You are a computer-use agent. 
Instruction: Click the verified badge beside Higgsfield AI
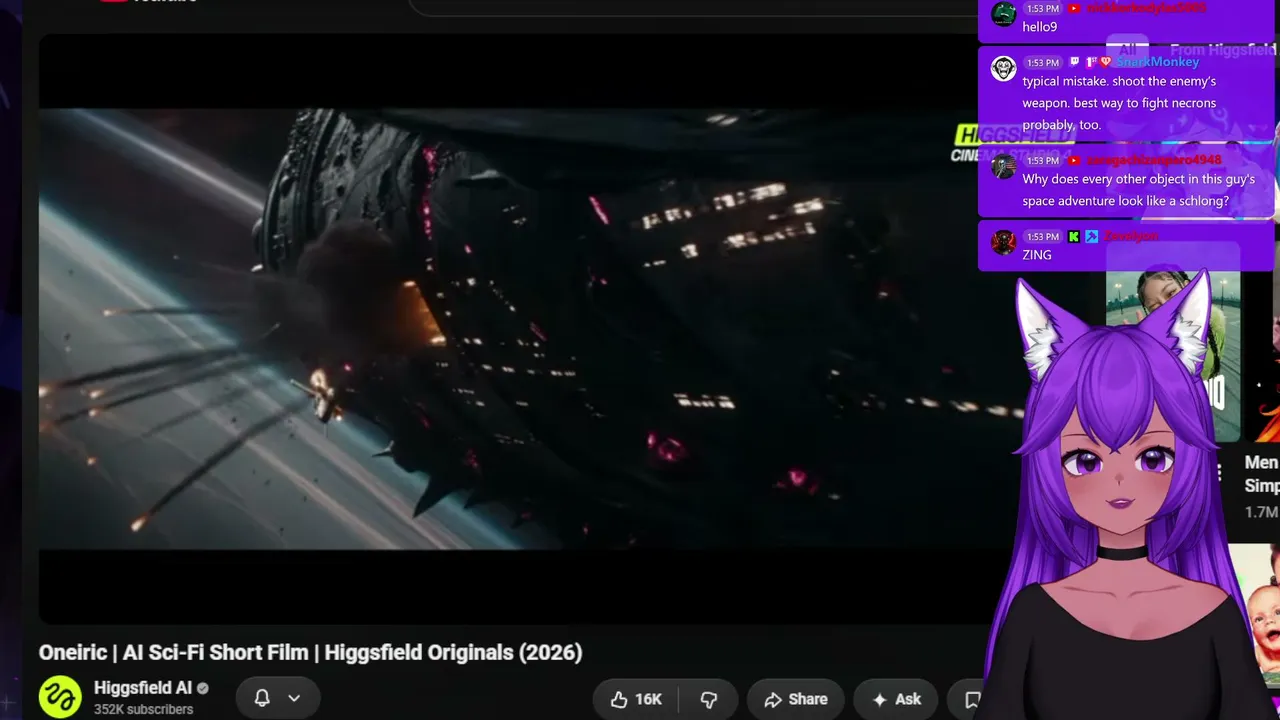coord(203,688)
